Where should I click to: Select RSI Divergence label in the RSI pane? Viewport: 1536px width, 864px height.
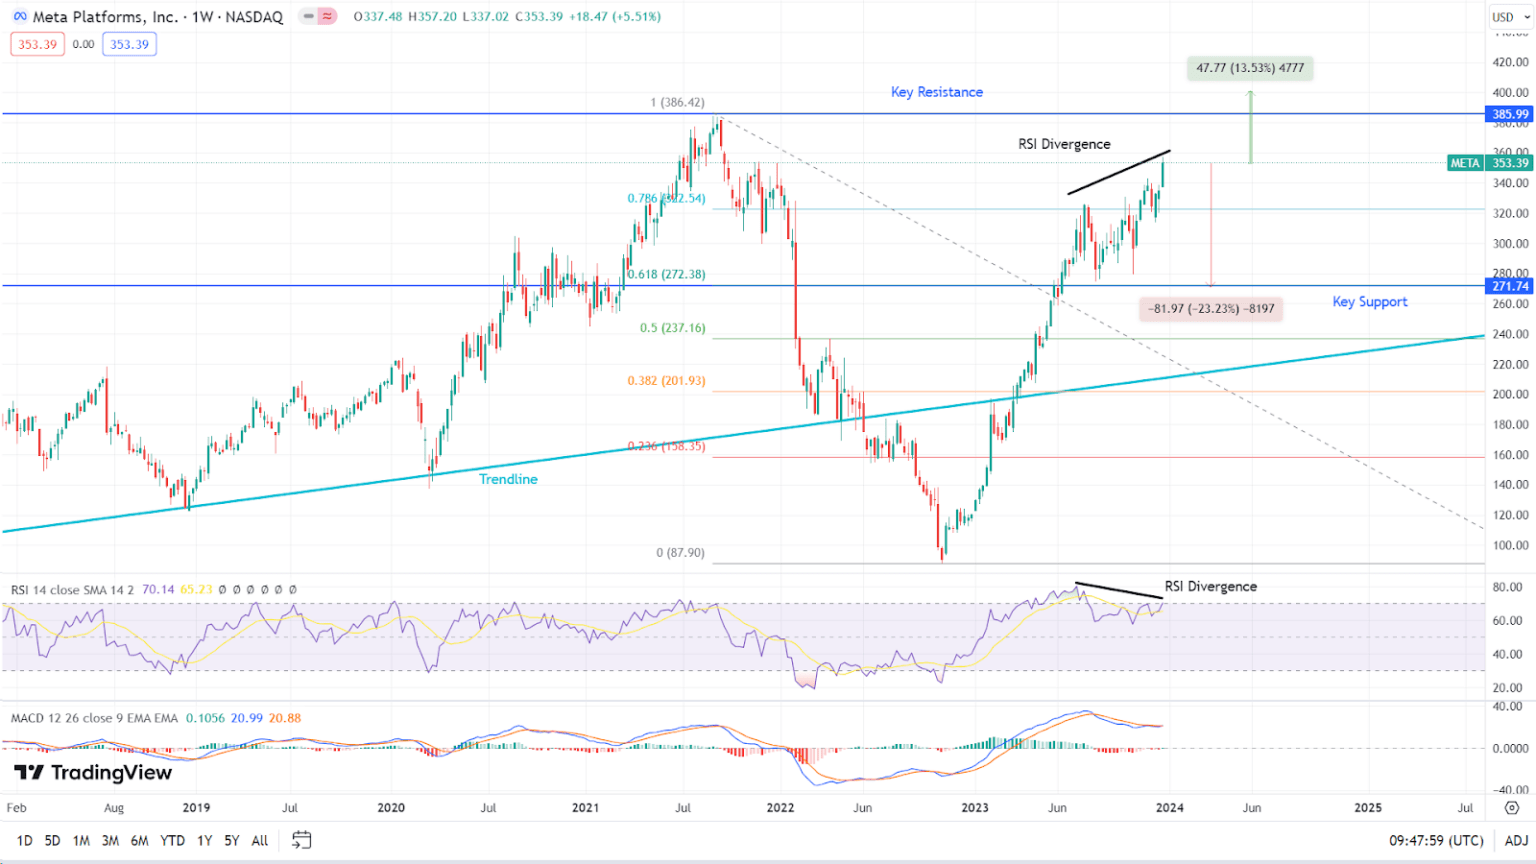[1211, 587]
